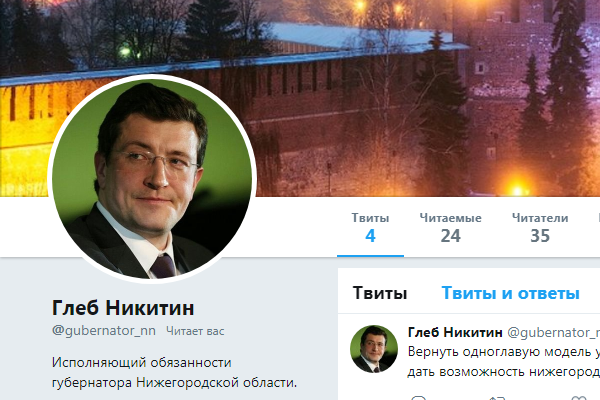Switch to Твиты и ответы tab
The image size is (600, 400).
click(510, 293)
